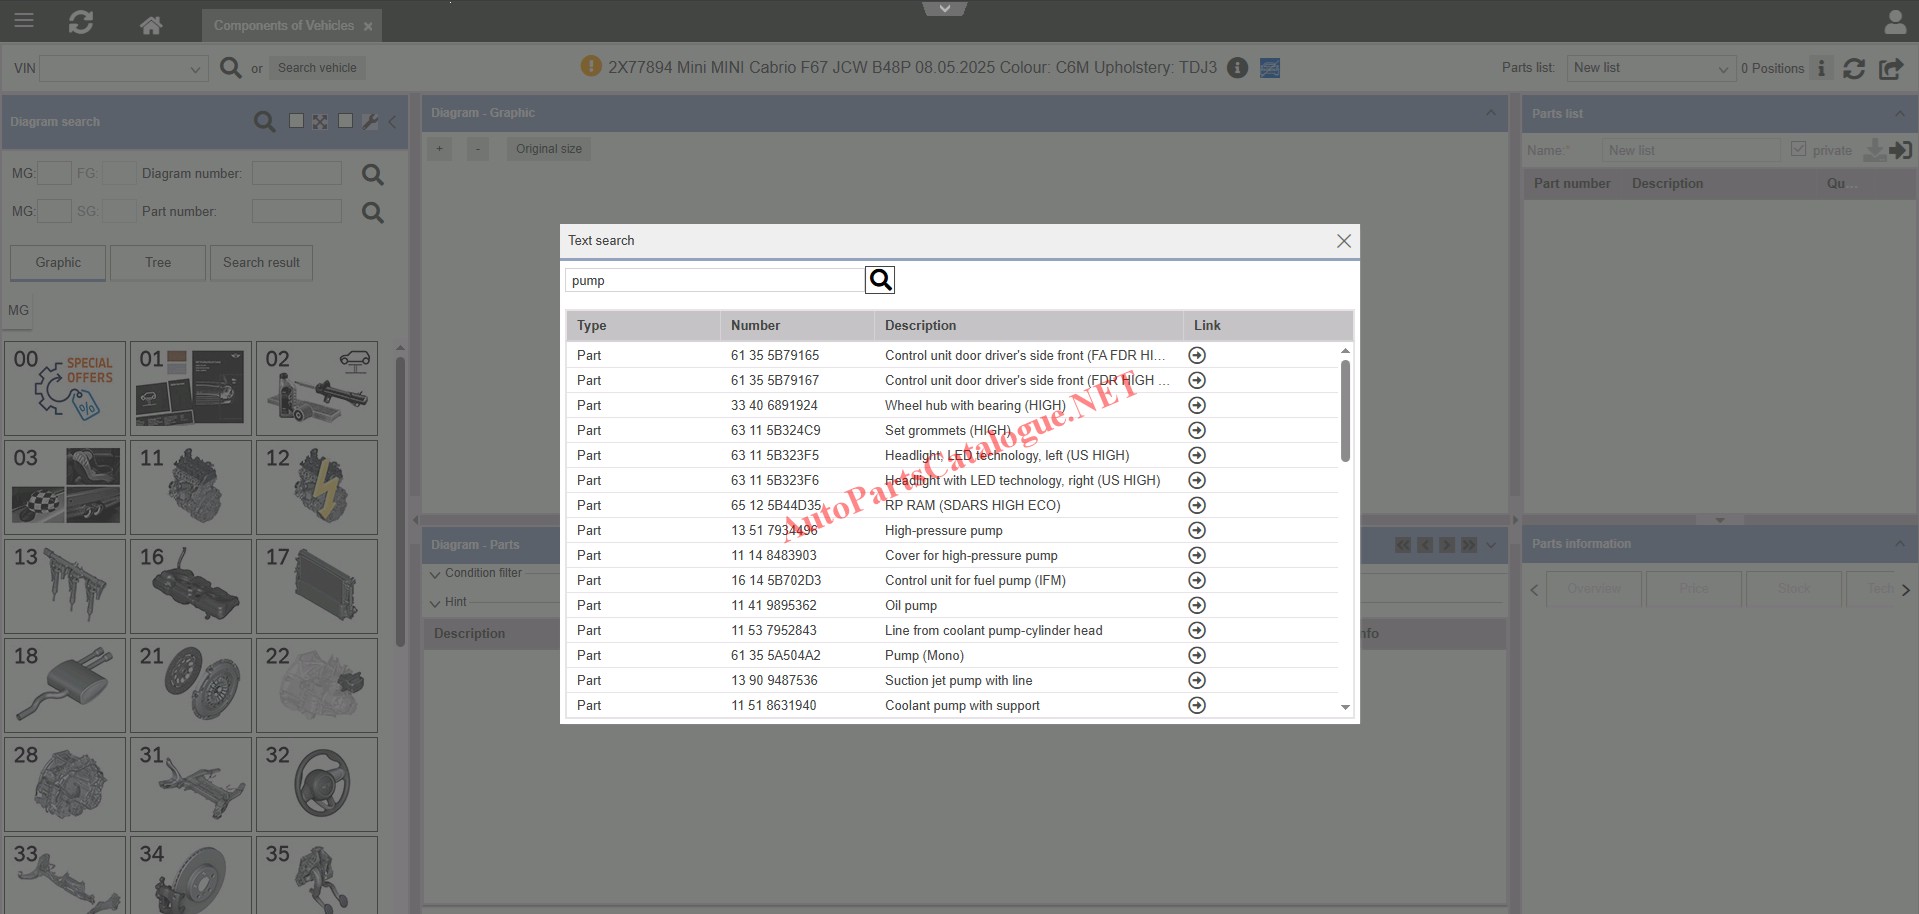Open link arrow for Oil pump row
Screen dimensions: 1919x914
pyautogui.click(x=1196, y=605)
